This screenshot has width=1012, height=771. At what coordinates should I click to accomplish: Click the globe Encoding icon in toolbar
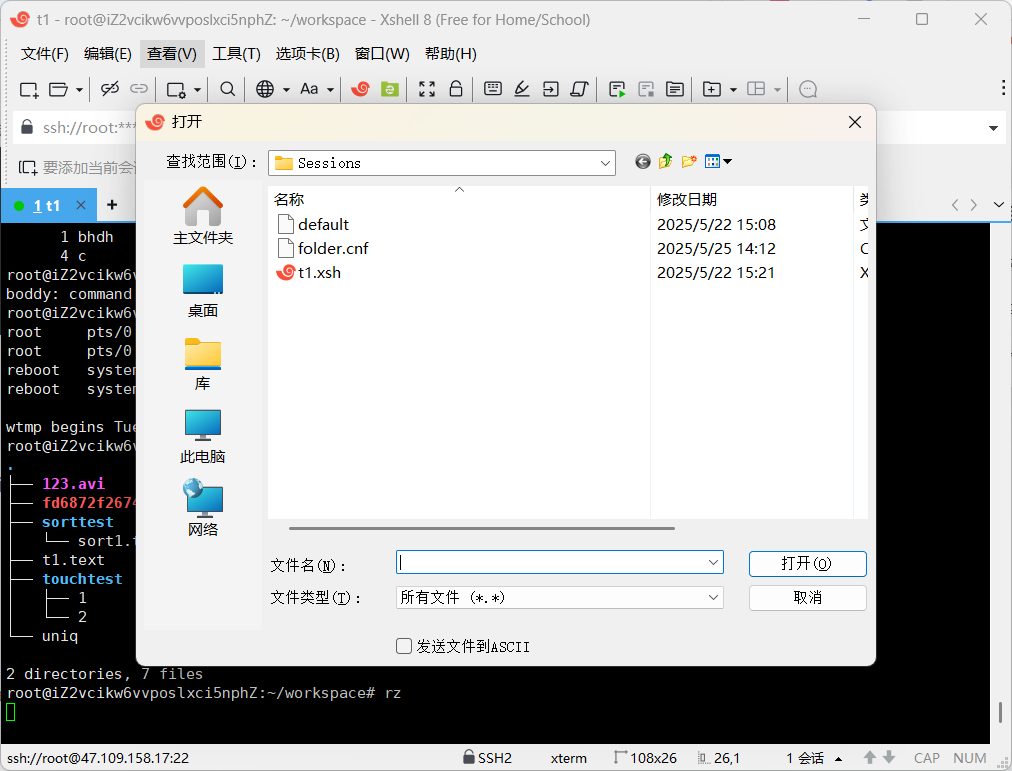click(265, 89)
